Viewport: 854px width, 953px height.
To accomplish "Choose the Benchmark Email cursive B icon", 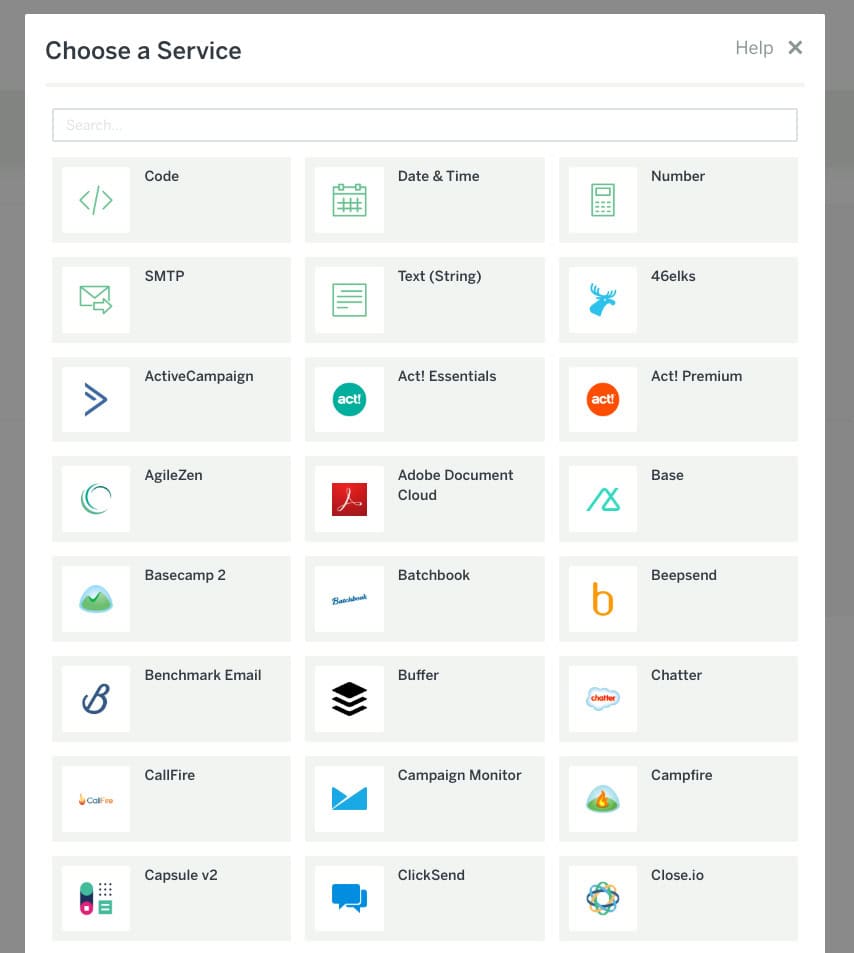I will click(x=96, y=698).
